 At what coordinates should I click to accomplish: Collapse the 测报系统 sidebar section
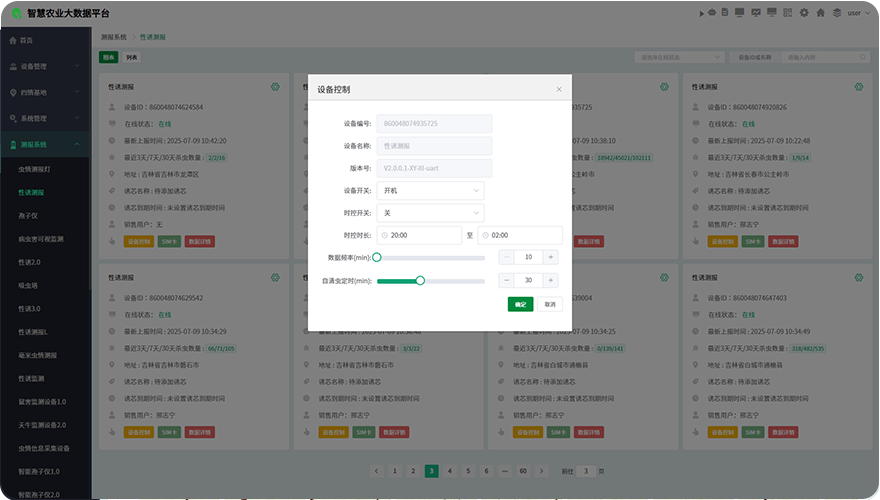point(45,145)
